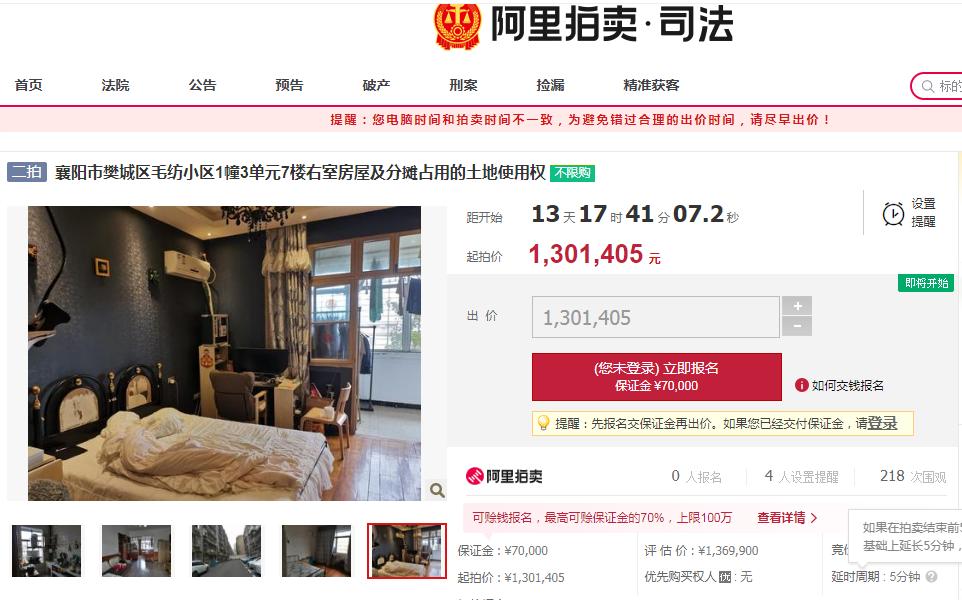962x600 pixels.
Task: Click the magnifier icon on the photo
Action: (x=437, y=490)
